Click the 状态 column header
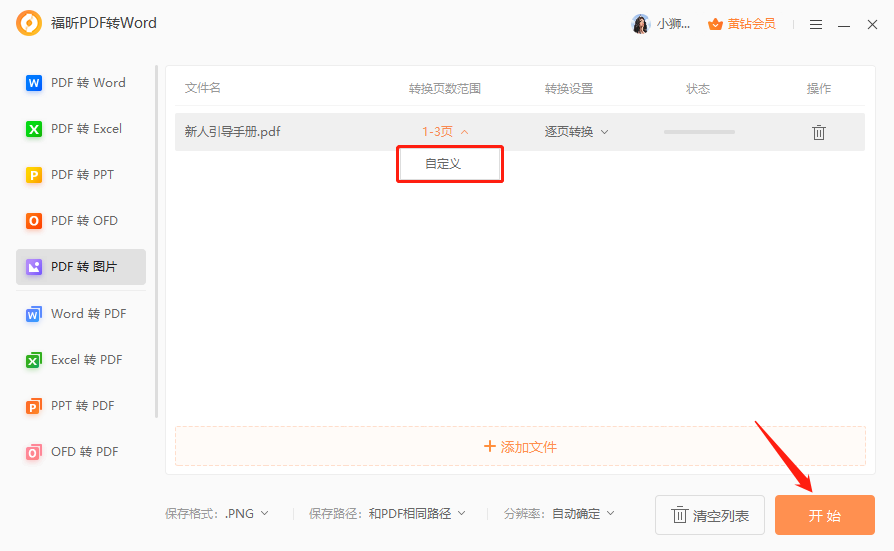 698,88
